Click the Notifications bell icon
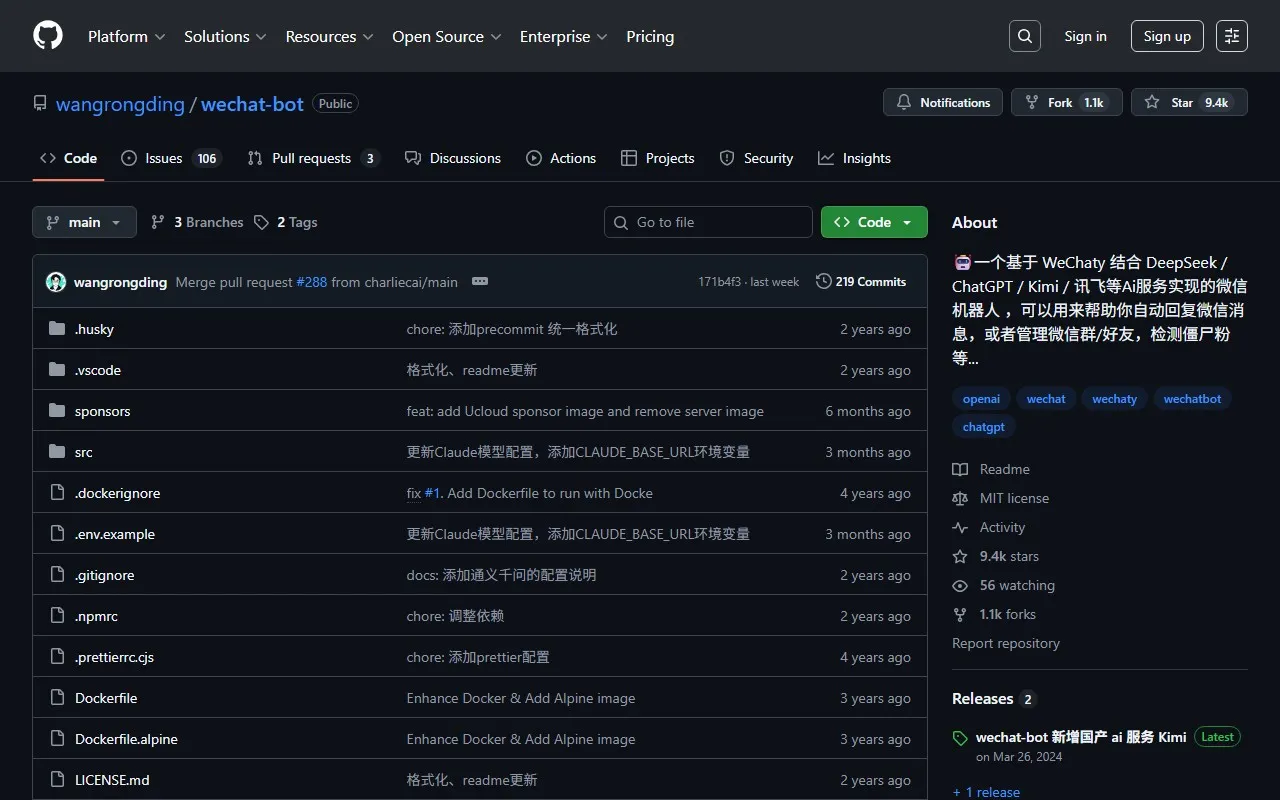 (903, 101)
